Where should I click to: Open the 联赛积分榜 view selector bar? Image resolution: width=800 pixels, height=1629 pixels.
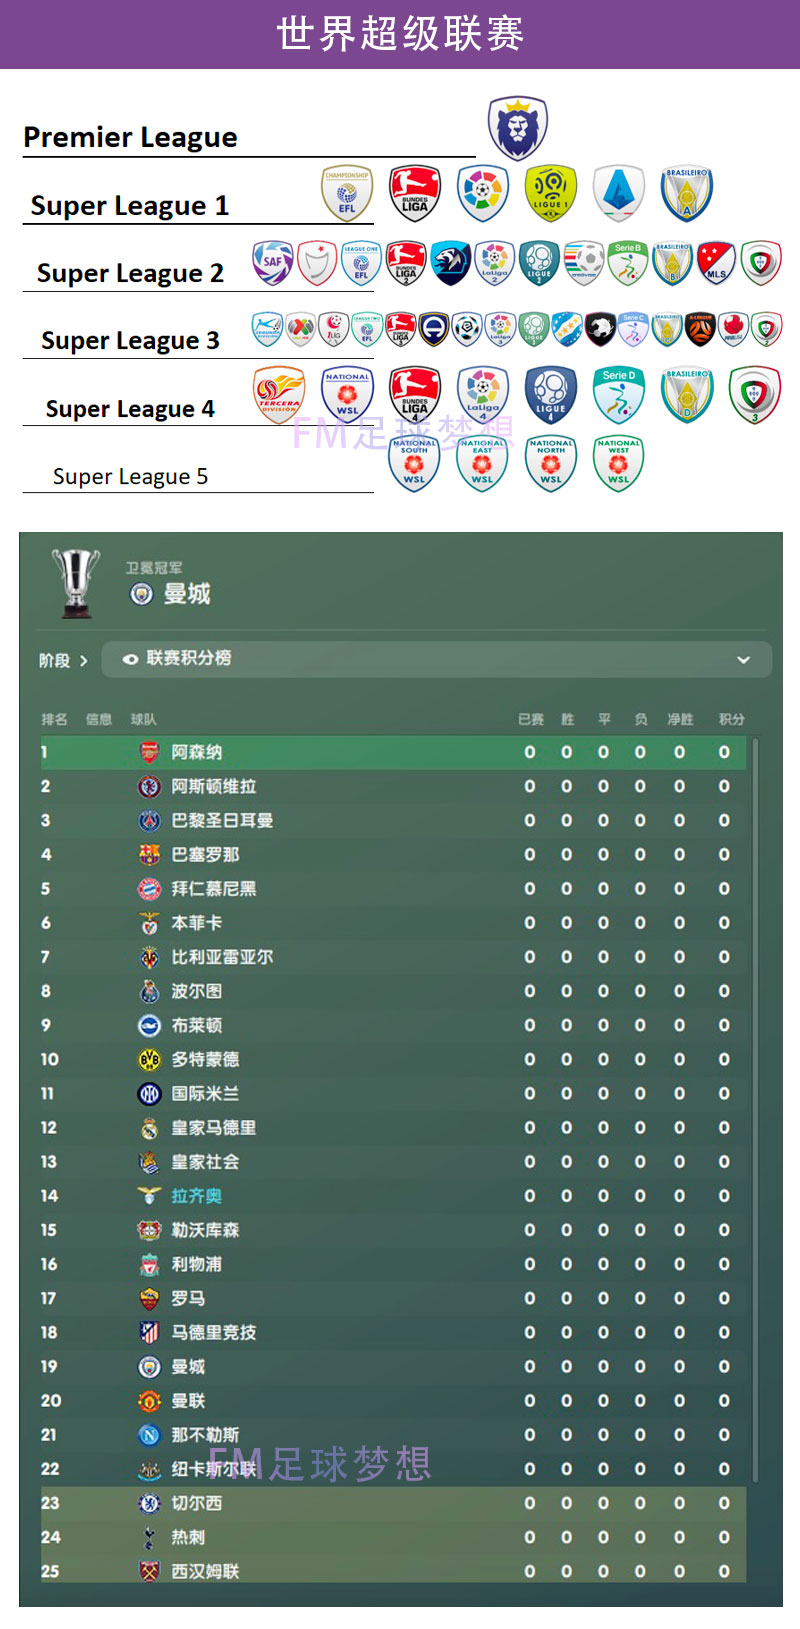coord(437,660)
